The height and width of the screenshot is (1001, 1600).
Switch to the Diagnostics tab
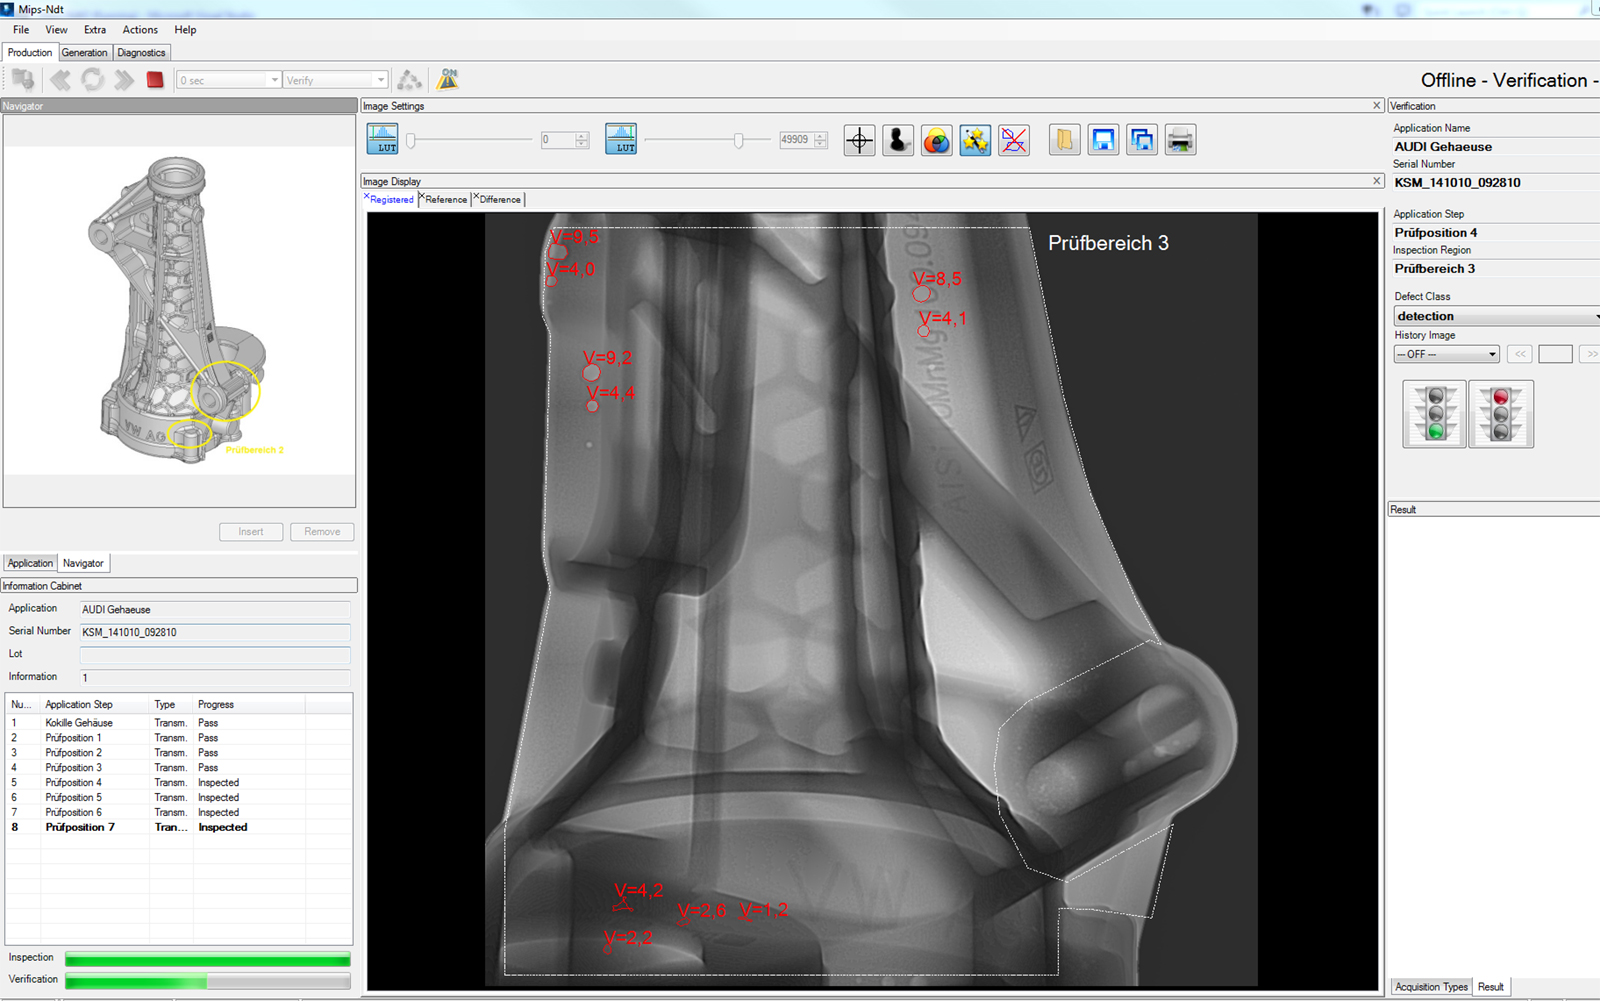(141, 53)
